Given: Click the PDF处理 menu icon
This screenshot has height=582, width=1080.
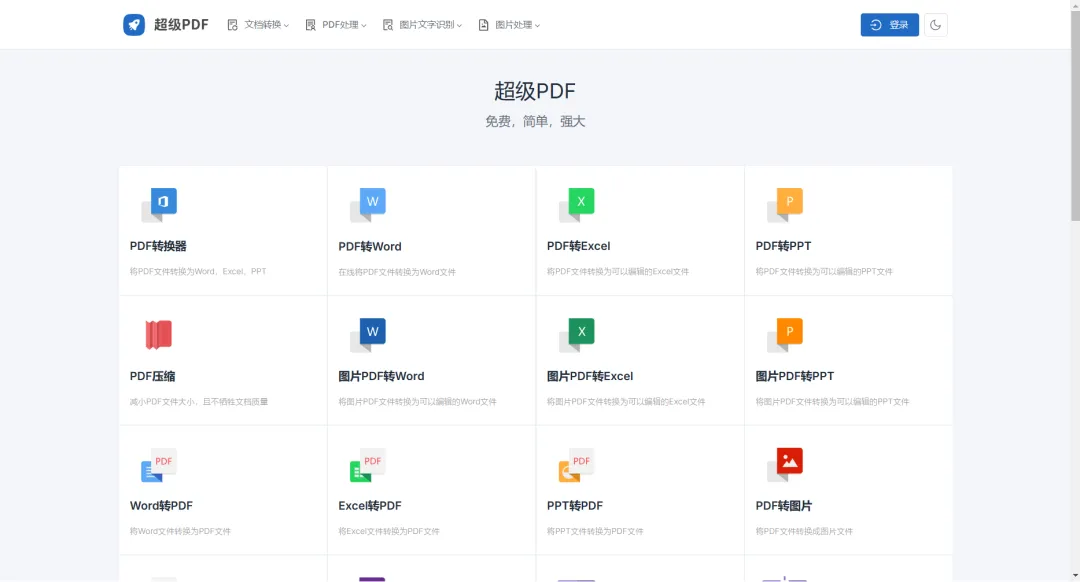Looking at the screenshot, I should tap(311, 25).
